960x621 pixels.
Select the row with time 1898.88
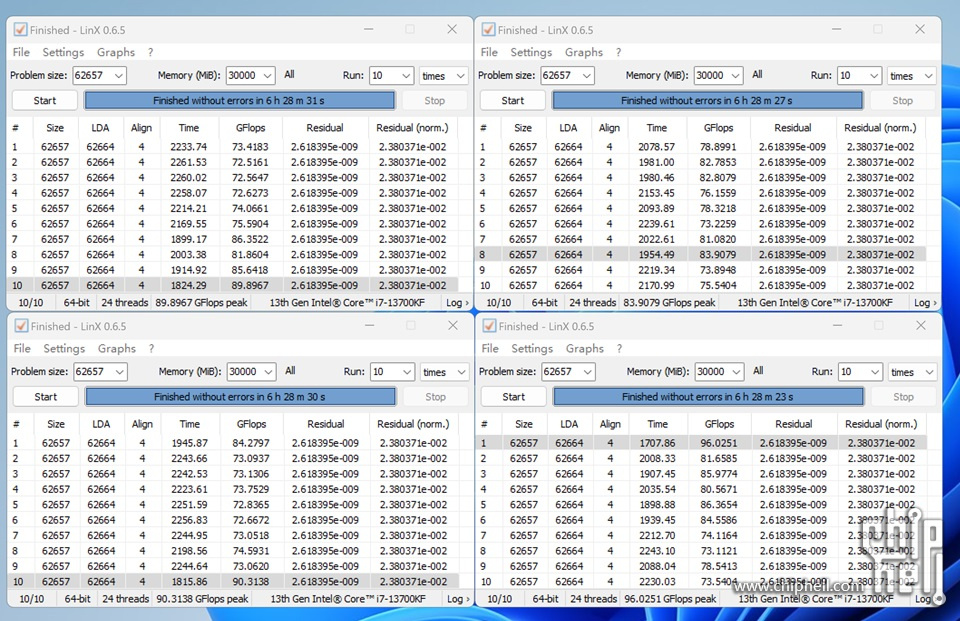[700, 505]
